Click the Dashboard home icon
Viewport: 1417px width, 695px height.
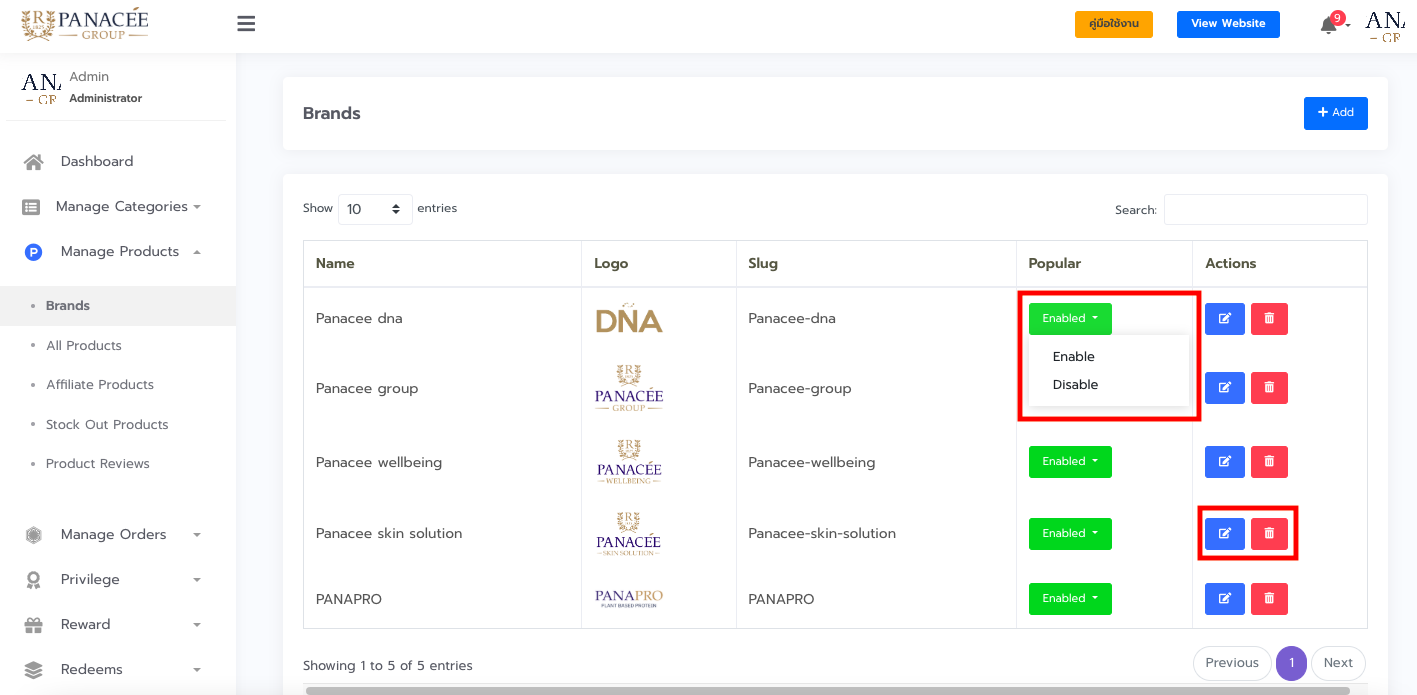[x=34, y=162]
